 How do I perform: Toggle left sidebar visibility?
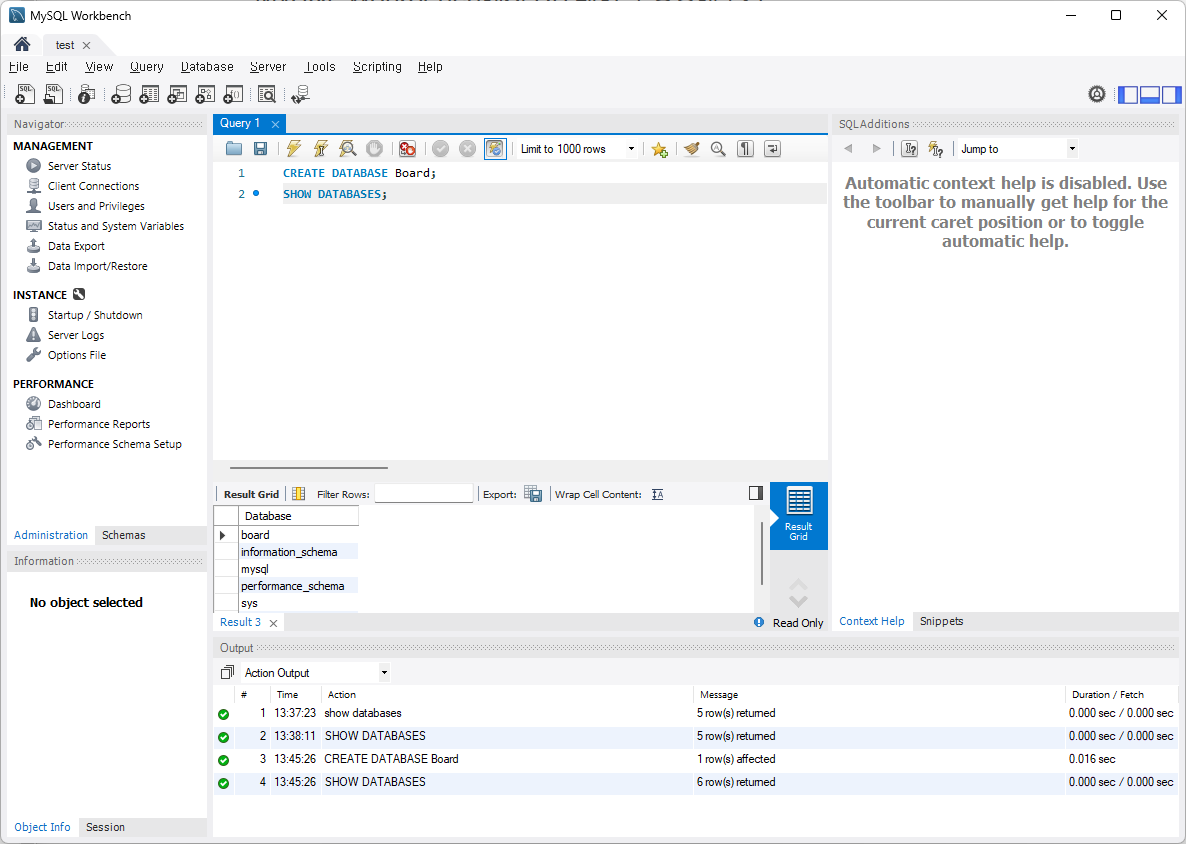click(1128, 95)
